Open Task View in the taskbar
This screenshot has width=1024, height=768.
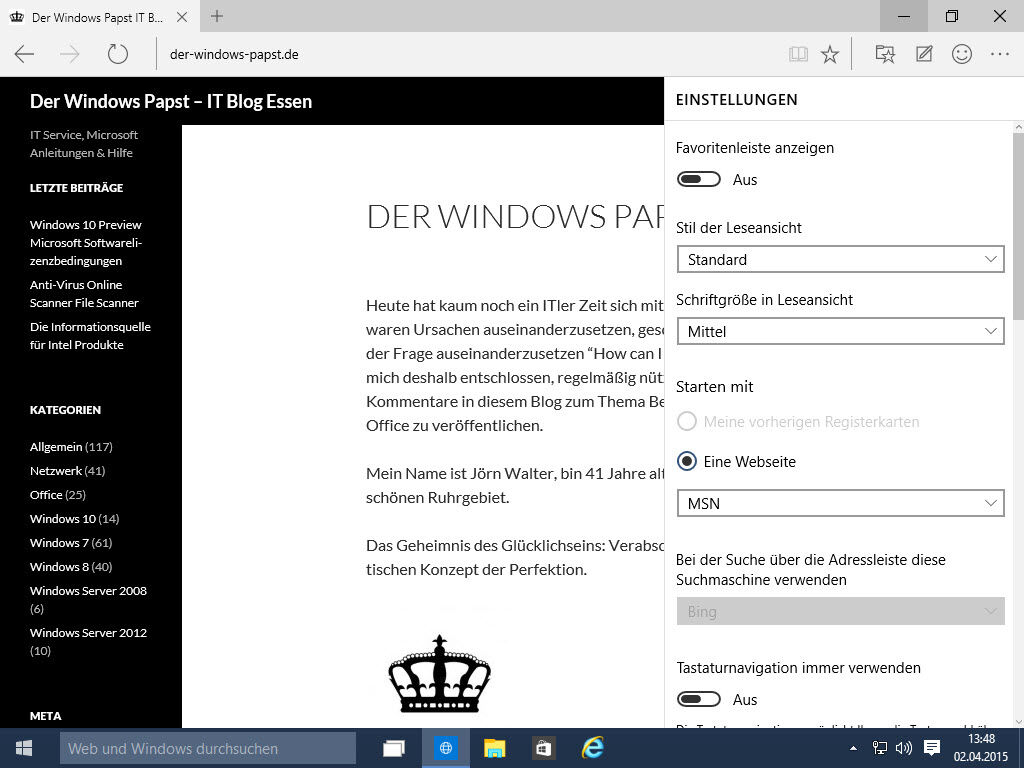pos(394,748)
